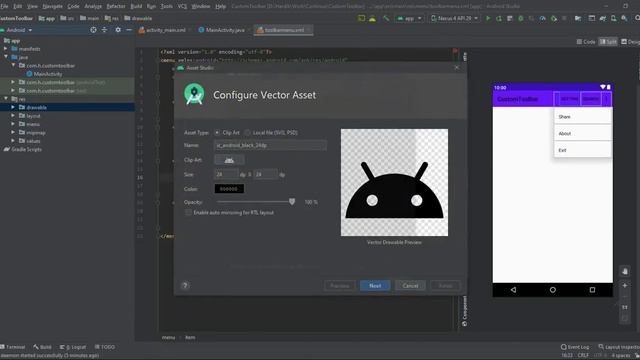Tap the home circle on phone preview

coord(553,290)
